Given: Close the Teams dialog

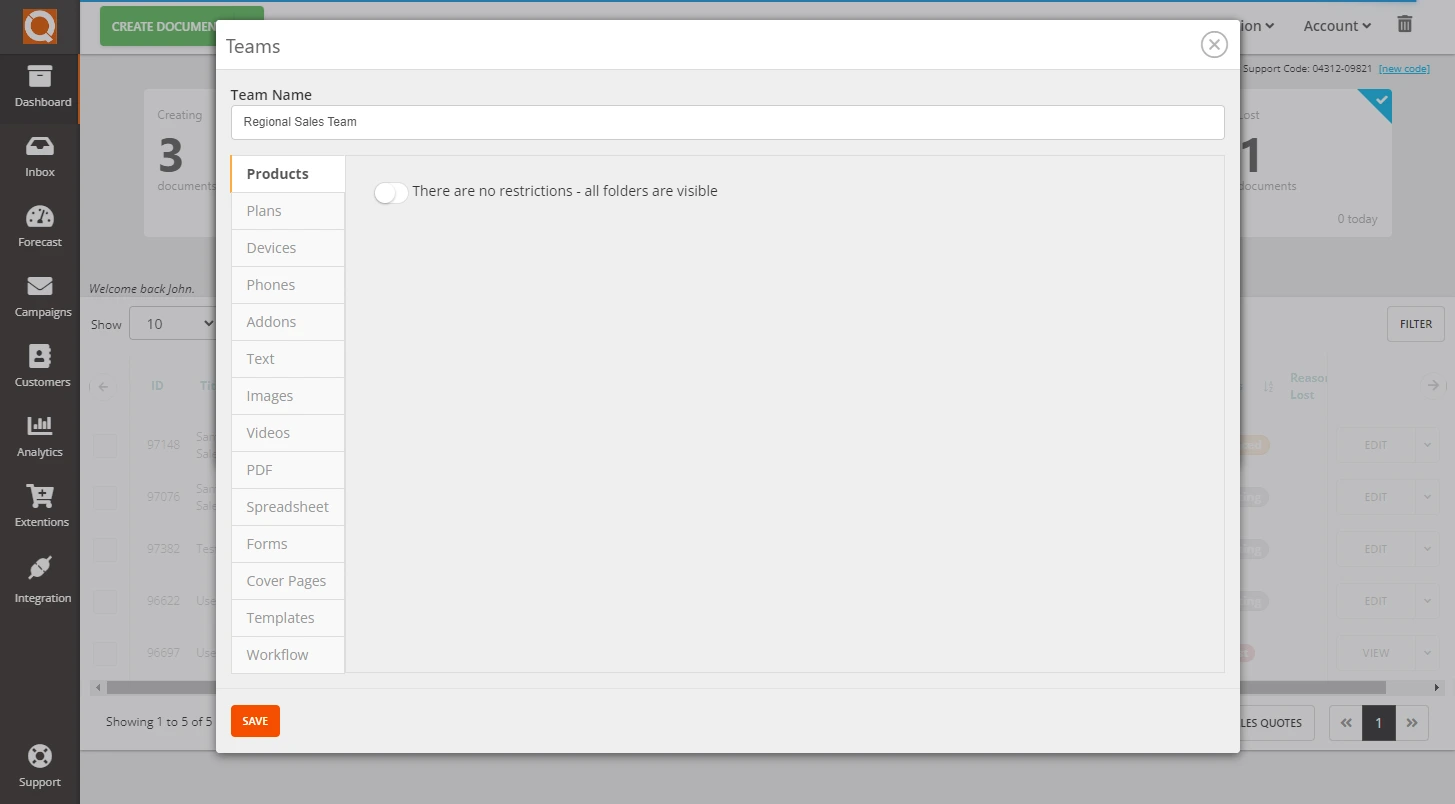Looking at the screenshot, I should coord(1214,45).
